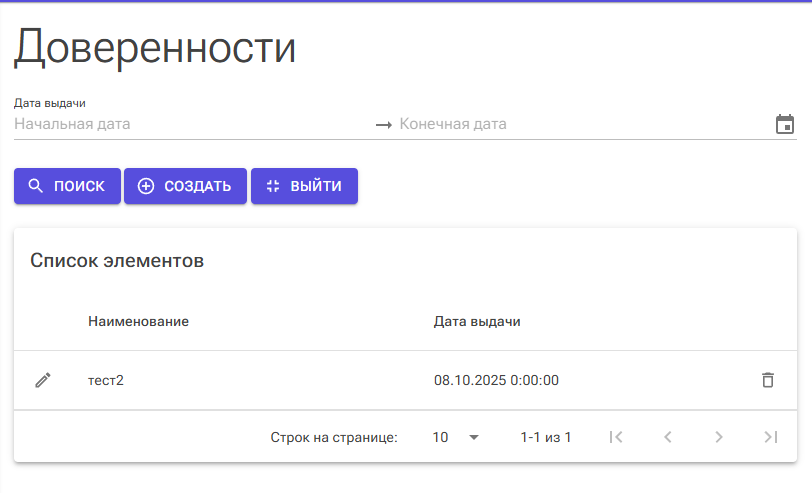Go to the first page of results

(x=616, y=437)
